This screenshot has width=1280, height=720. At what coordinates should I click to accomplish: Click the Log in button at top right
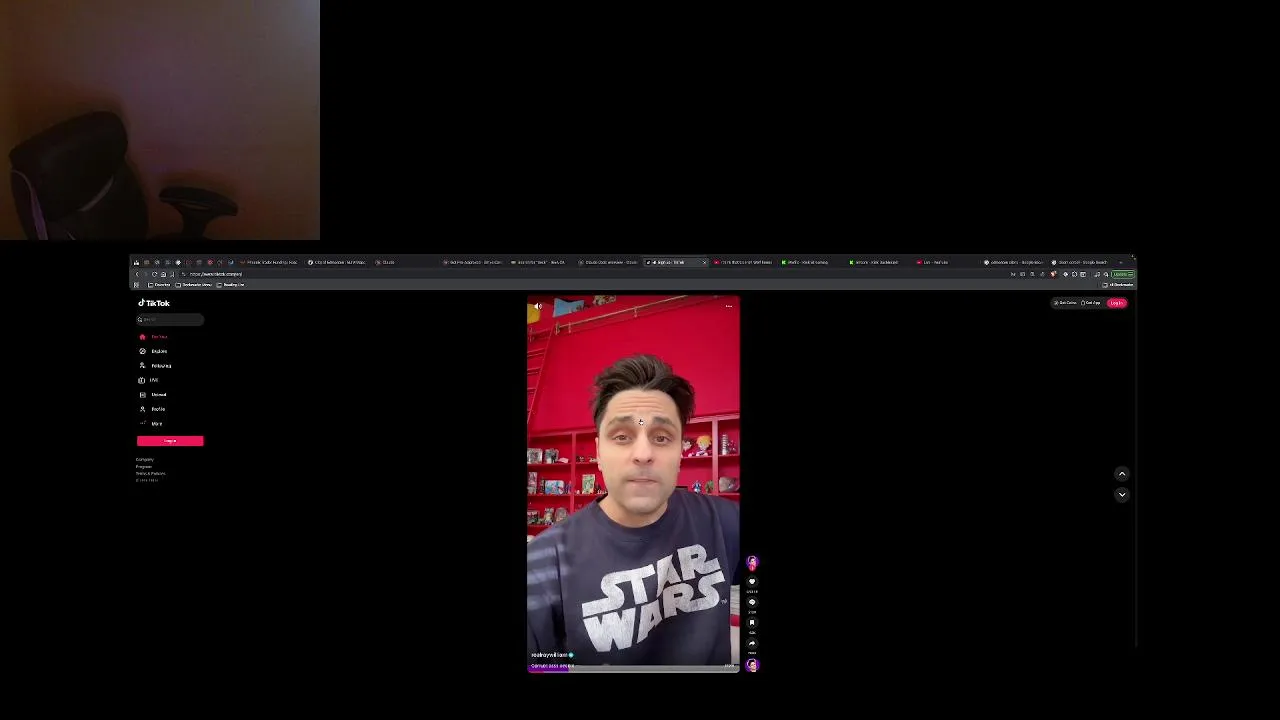[1117, 303]
